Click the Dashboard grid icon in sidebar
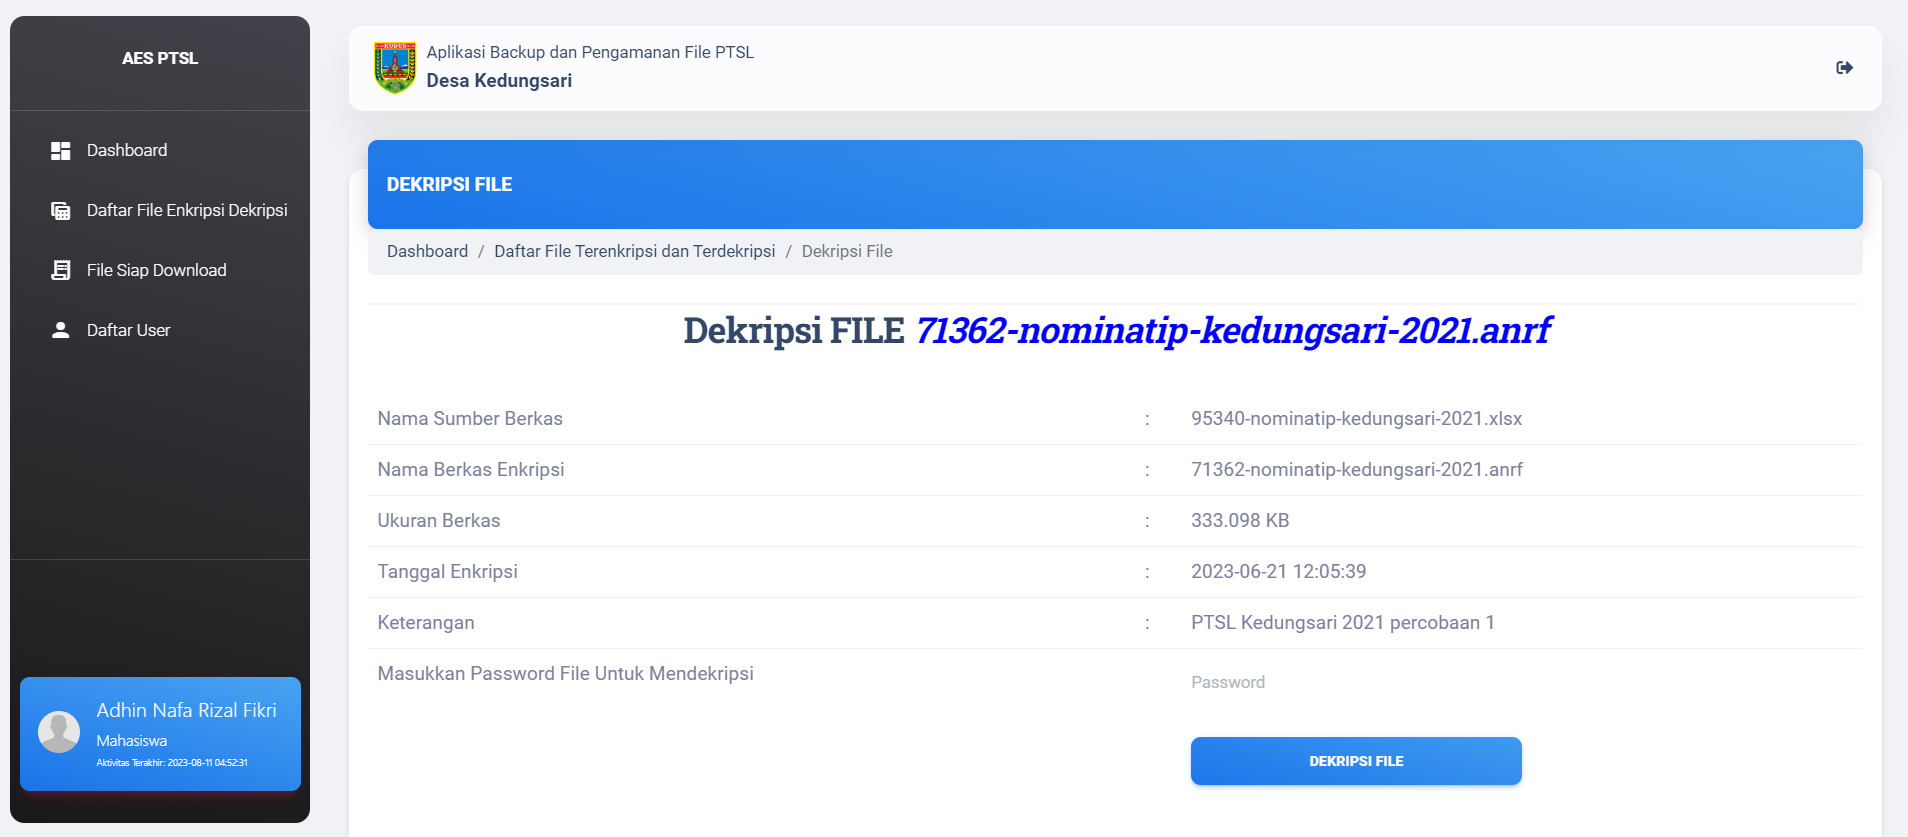This screenshot has width=1908, height=837. pyautogui.click(x=61, y=151)
